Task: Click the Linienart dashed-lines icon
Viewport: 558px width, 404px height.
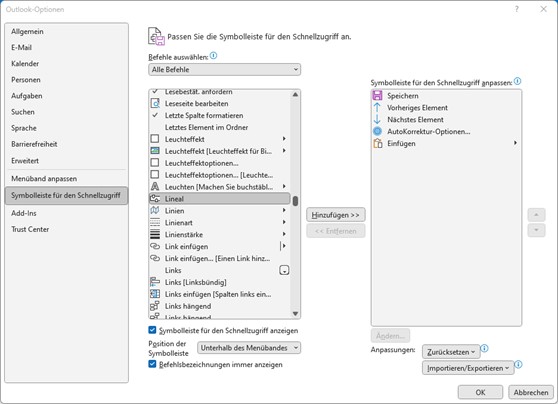Action: pos(155,222)
